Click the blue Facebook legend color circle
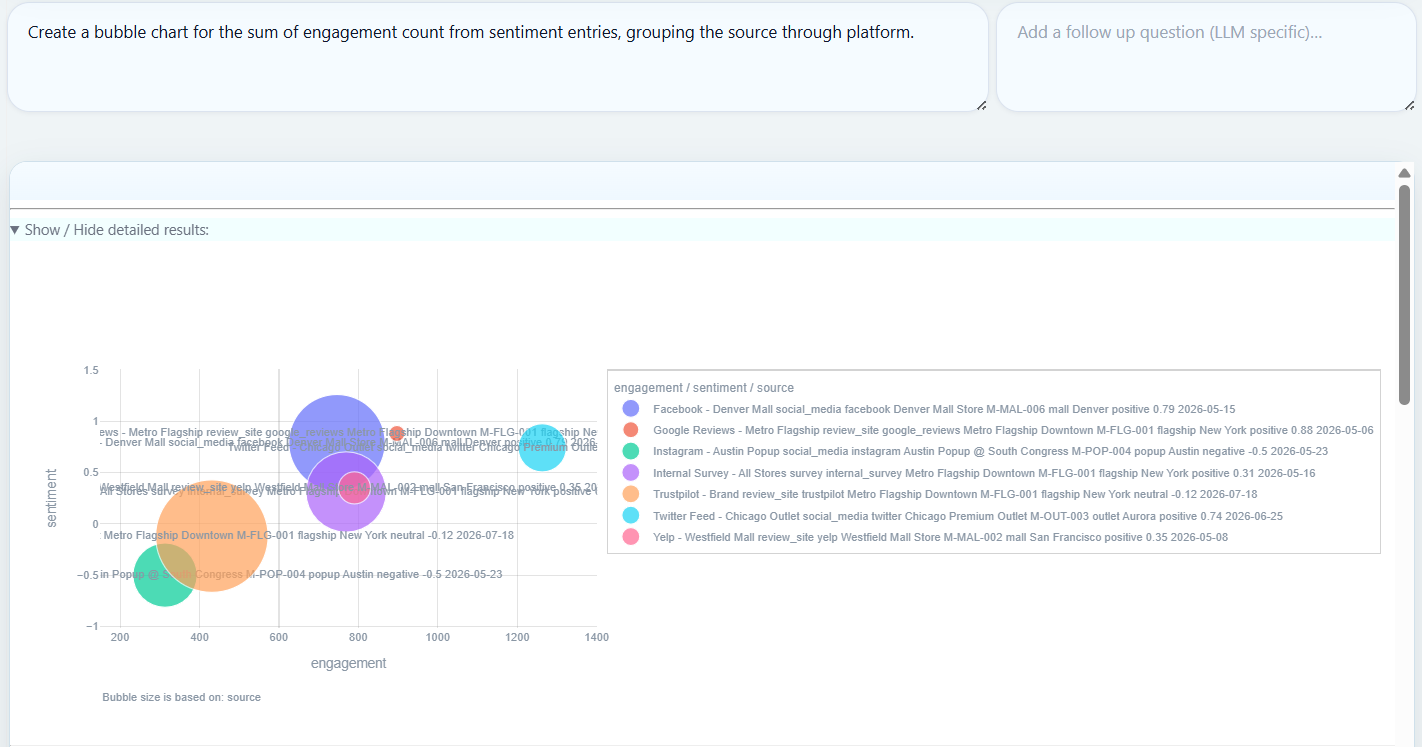This screenshot has width=1422, height=747. coord(631,409)
